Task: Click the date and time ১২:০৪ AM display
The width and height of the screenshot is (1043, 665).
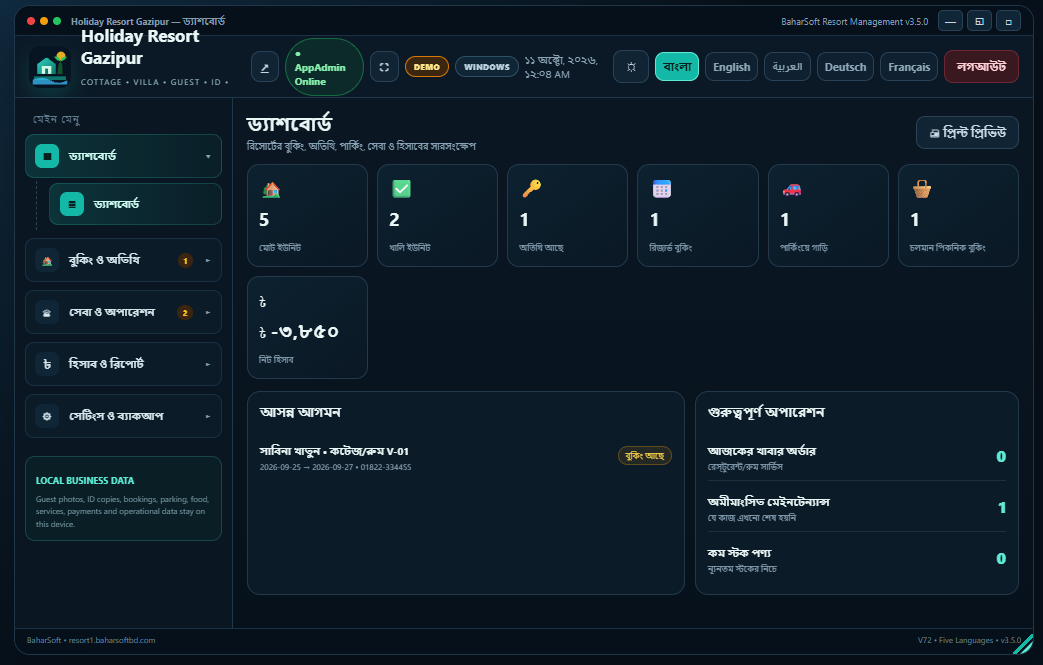Action: tap(561, 67)
